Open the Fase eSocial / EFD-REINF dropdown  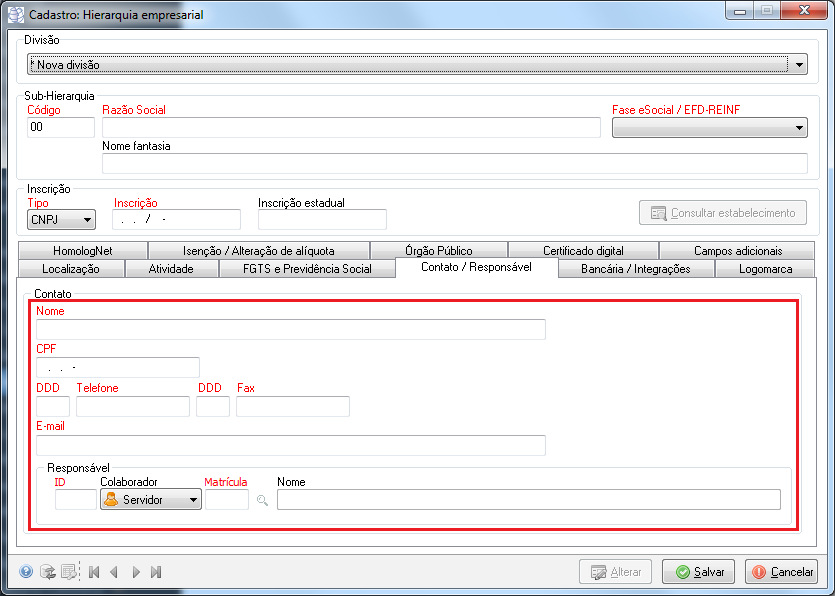799,128
